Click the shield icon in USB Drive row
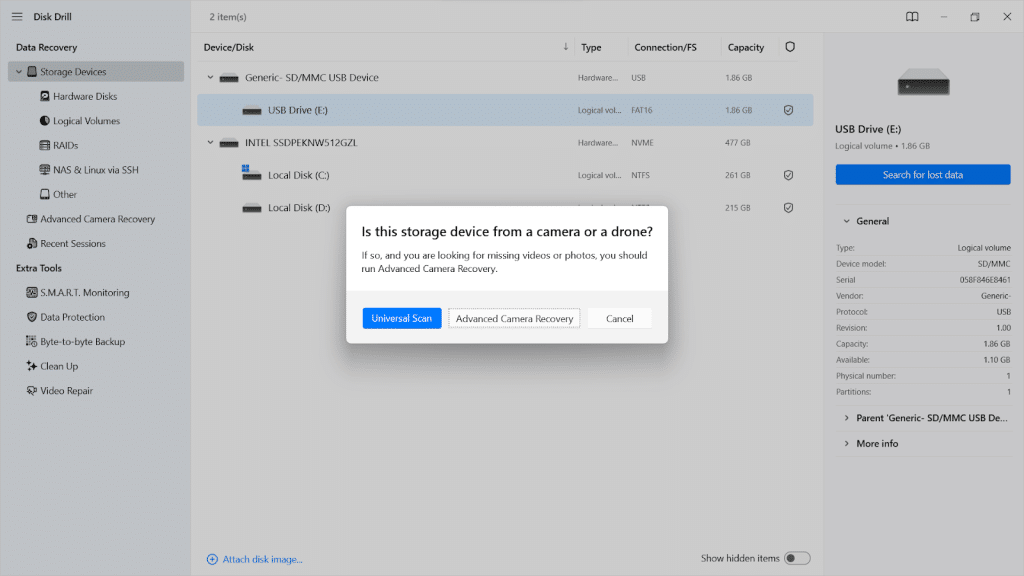Viewport: 1024px width, 576px height. pyautogui.click(x=788, y=110)
